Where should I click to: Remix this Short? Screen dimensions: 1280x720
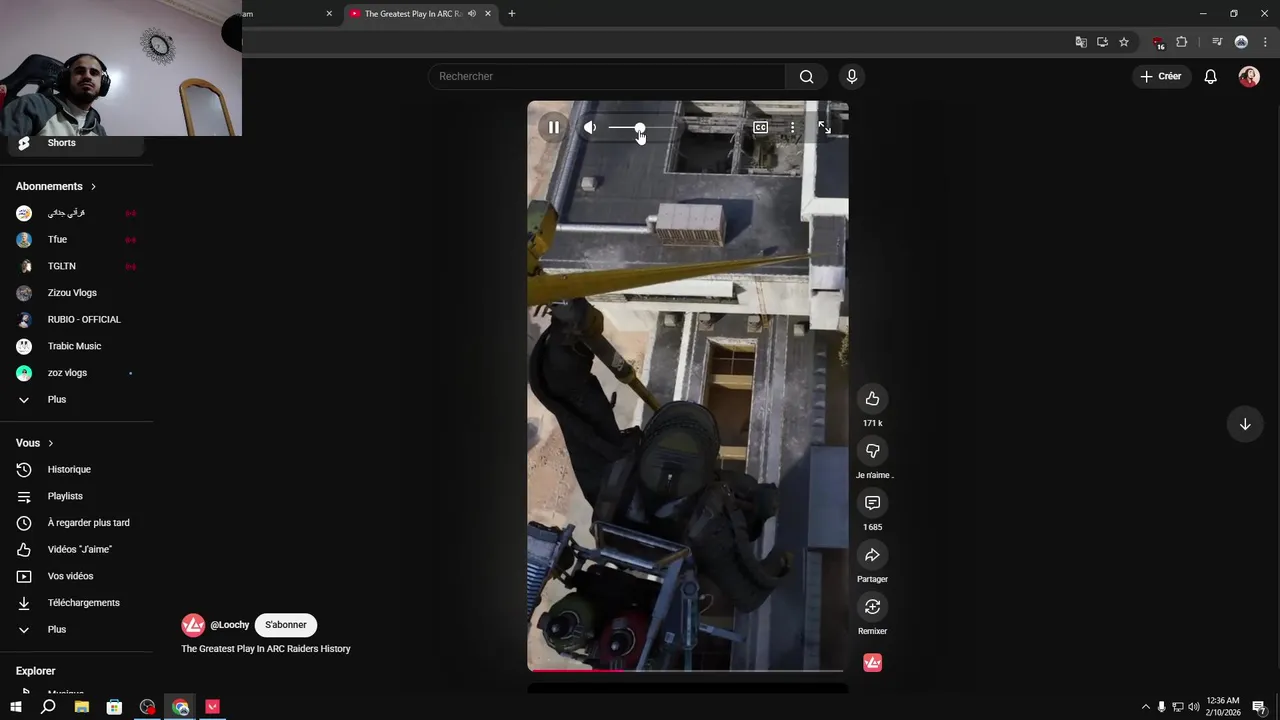click(872, 607)
